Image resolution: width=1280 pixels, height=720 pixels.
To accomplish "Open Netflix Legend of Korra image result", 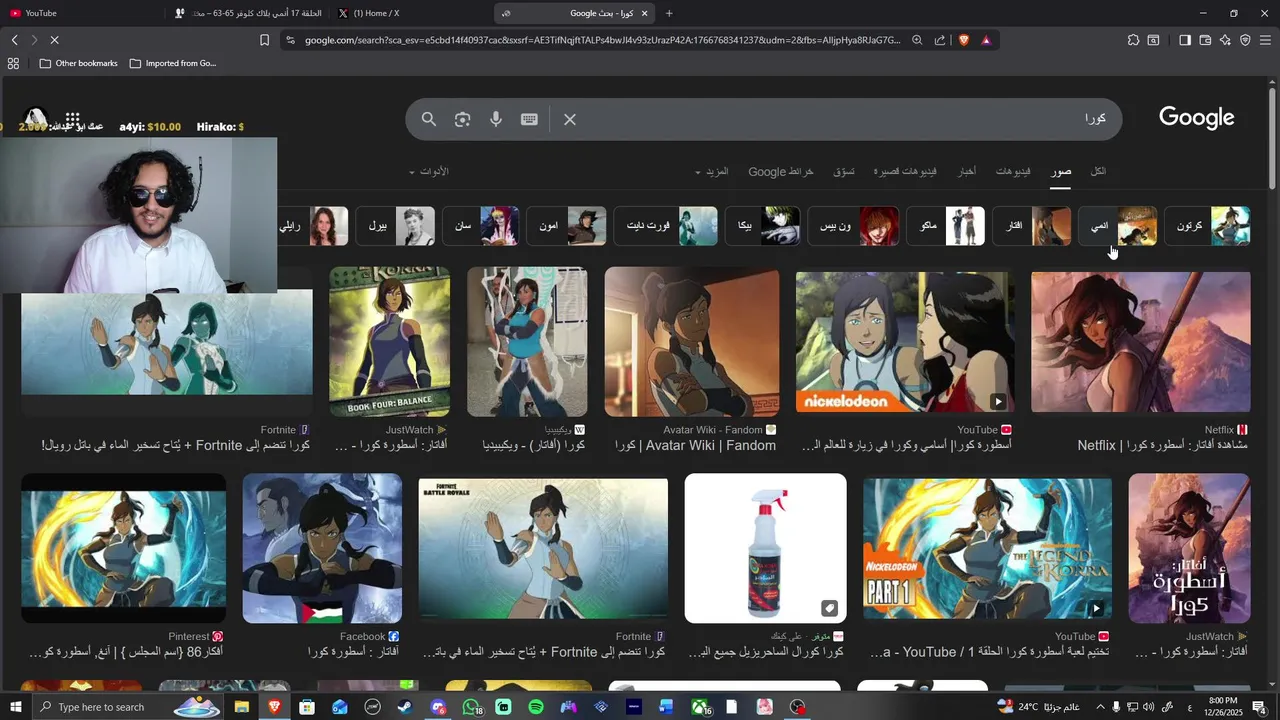I will pyautogui.click(x=1140, y=342).
